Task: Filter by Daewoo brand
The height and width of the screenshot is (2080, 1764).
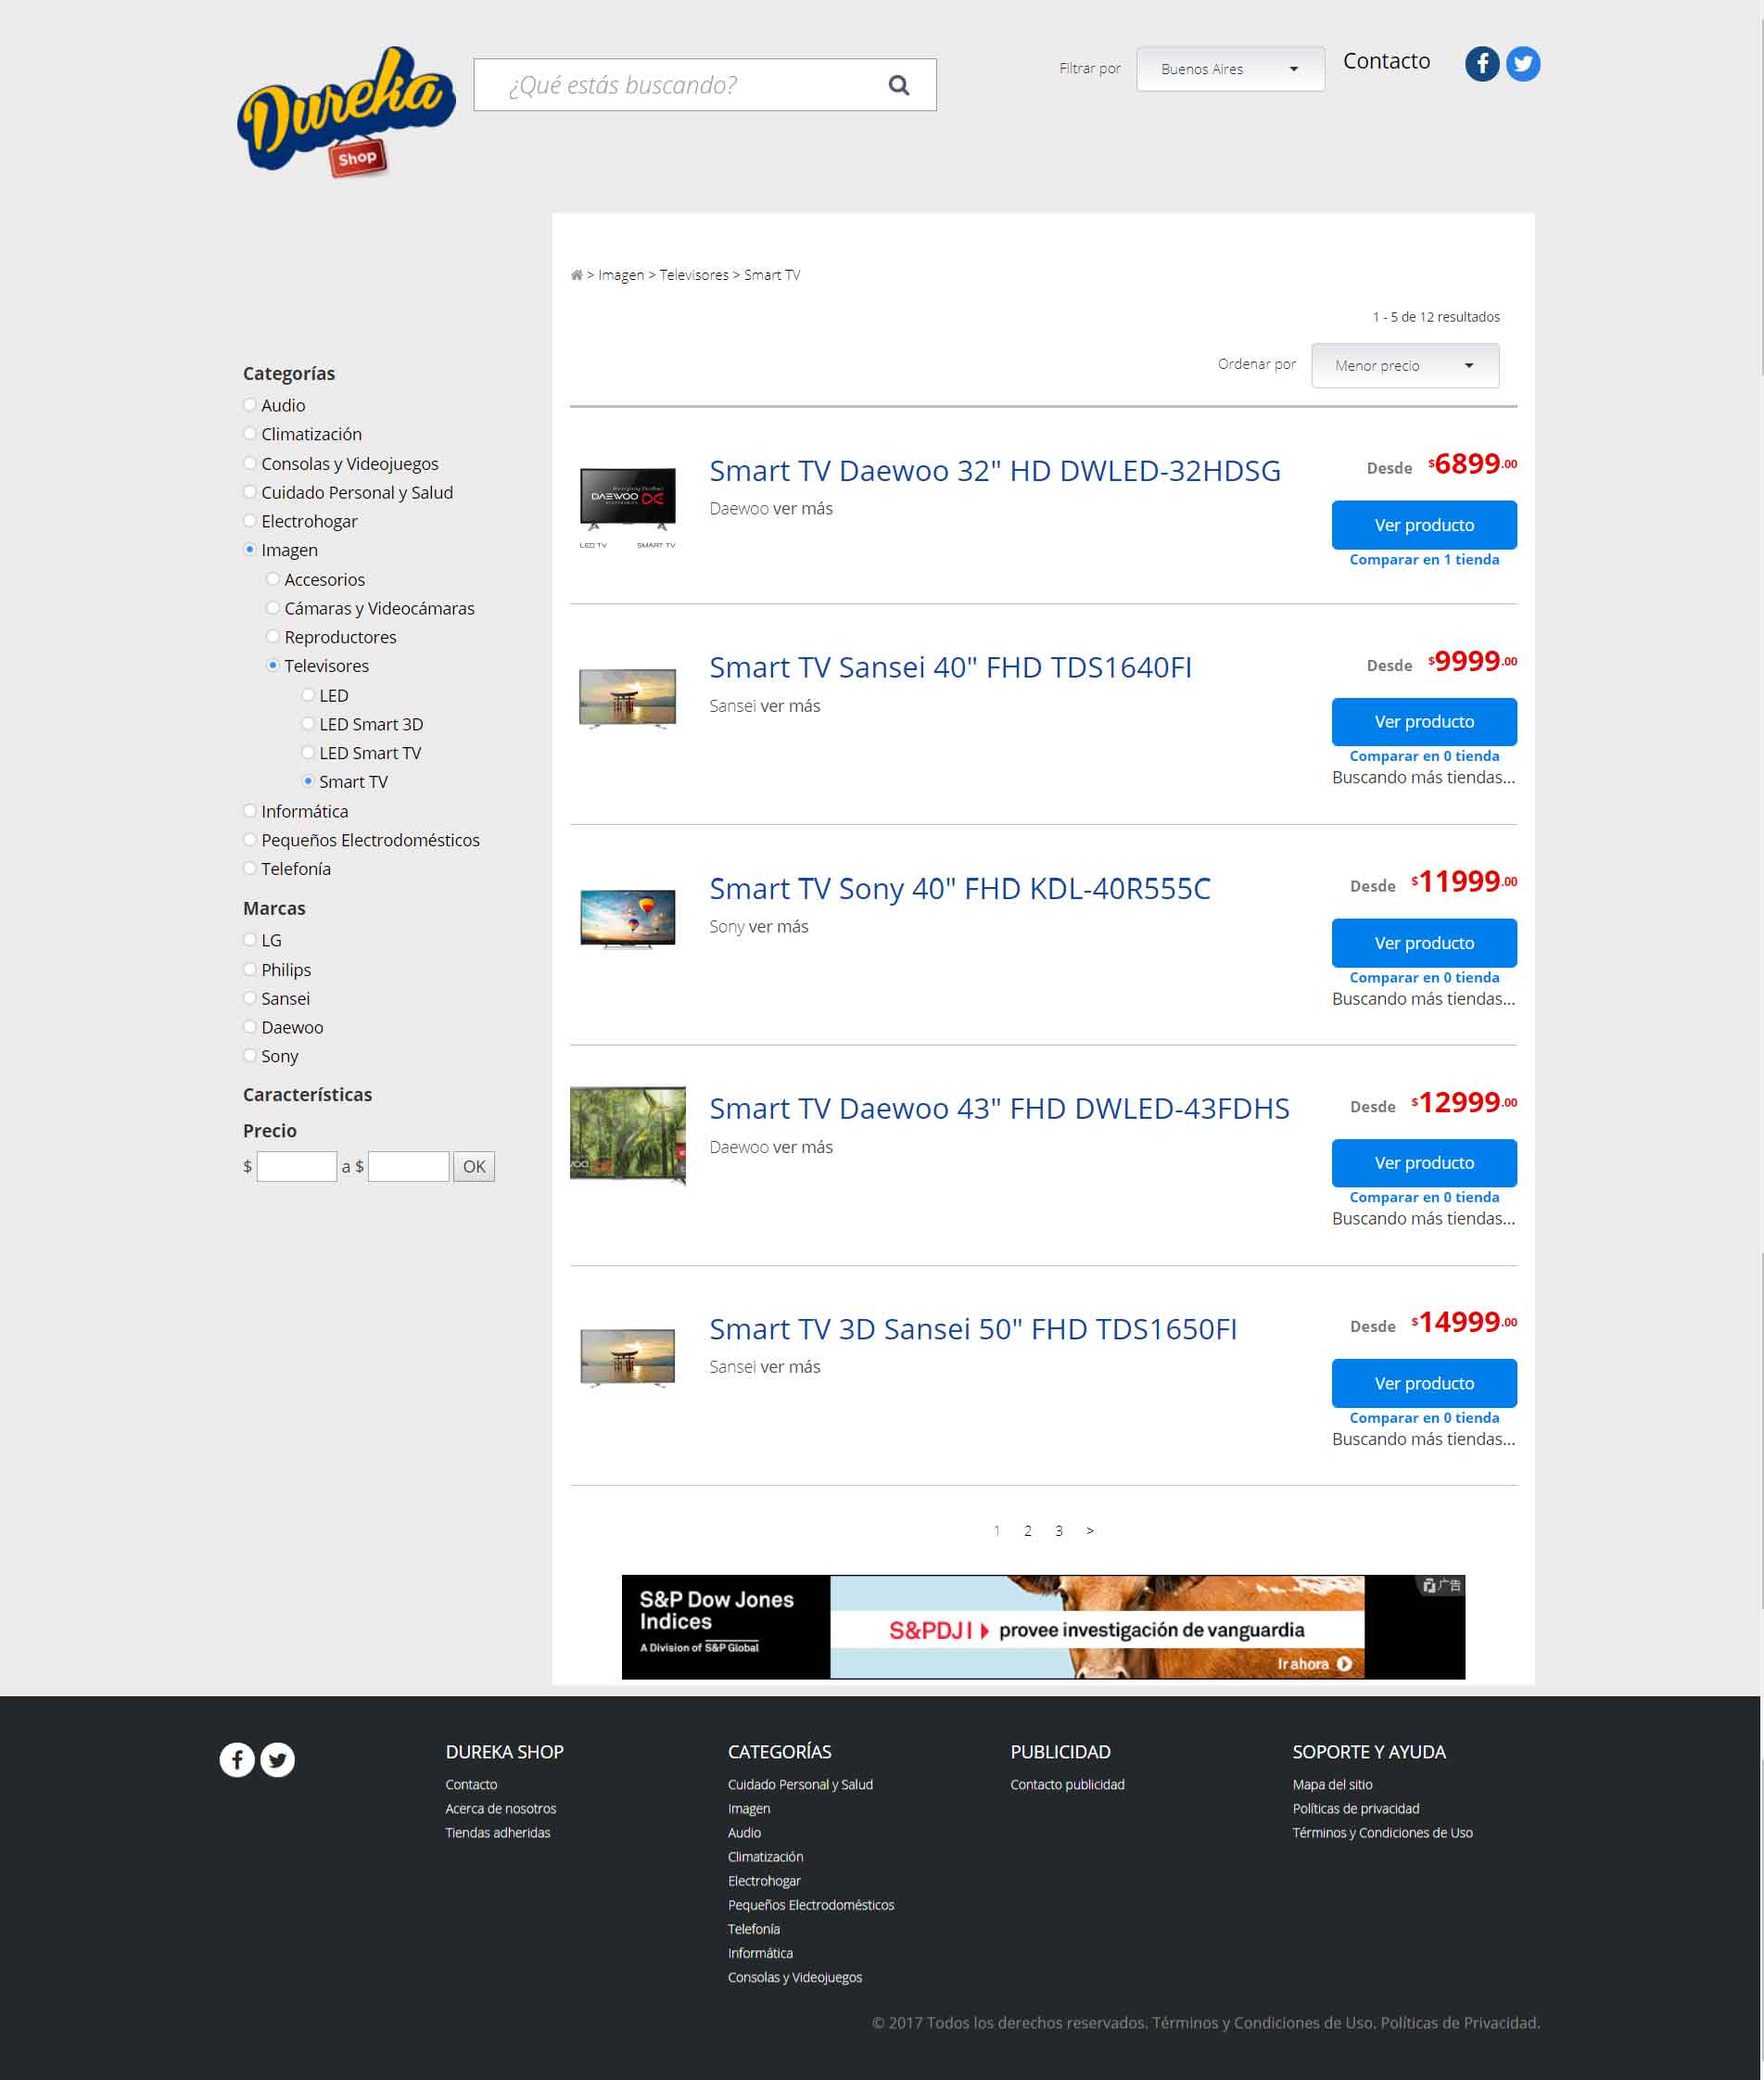Action: coord(250,1027)
